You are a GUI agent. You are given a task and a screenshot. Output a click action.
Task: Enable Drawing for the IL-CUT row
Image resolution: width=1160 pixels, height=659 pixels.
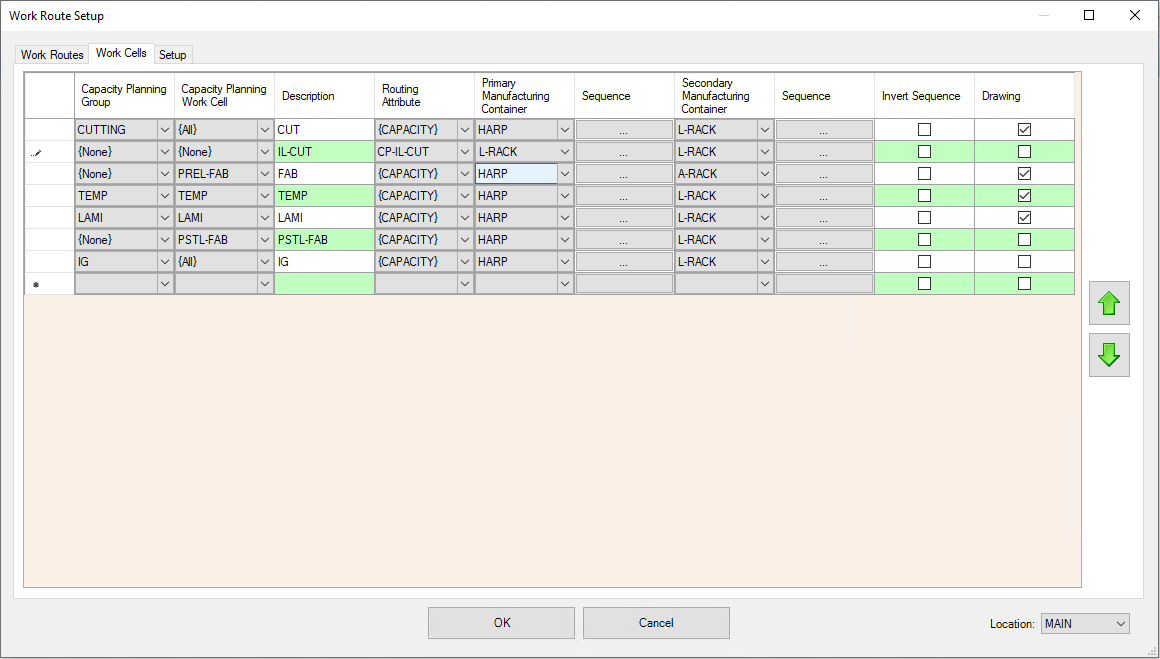1024,151
